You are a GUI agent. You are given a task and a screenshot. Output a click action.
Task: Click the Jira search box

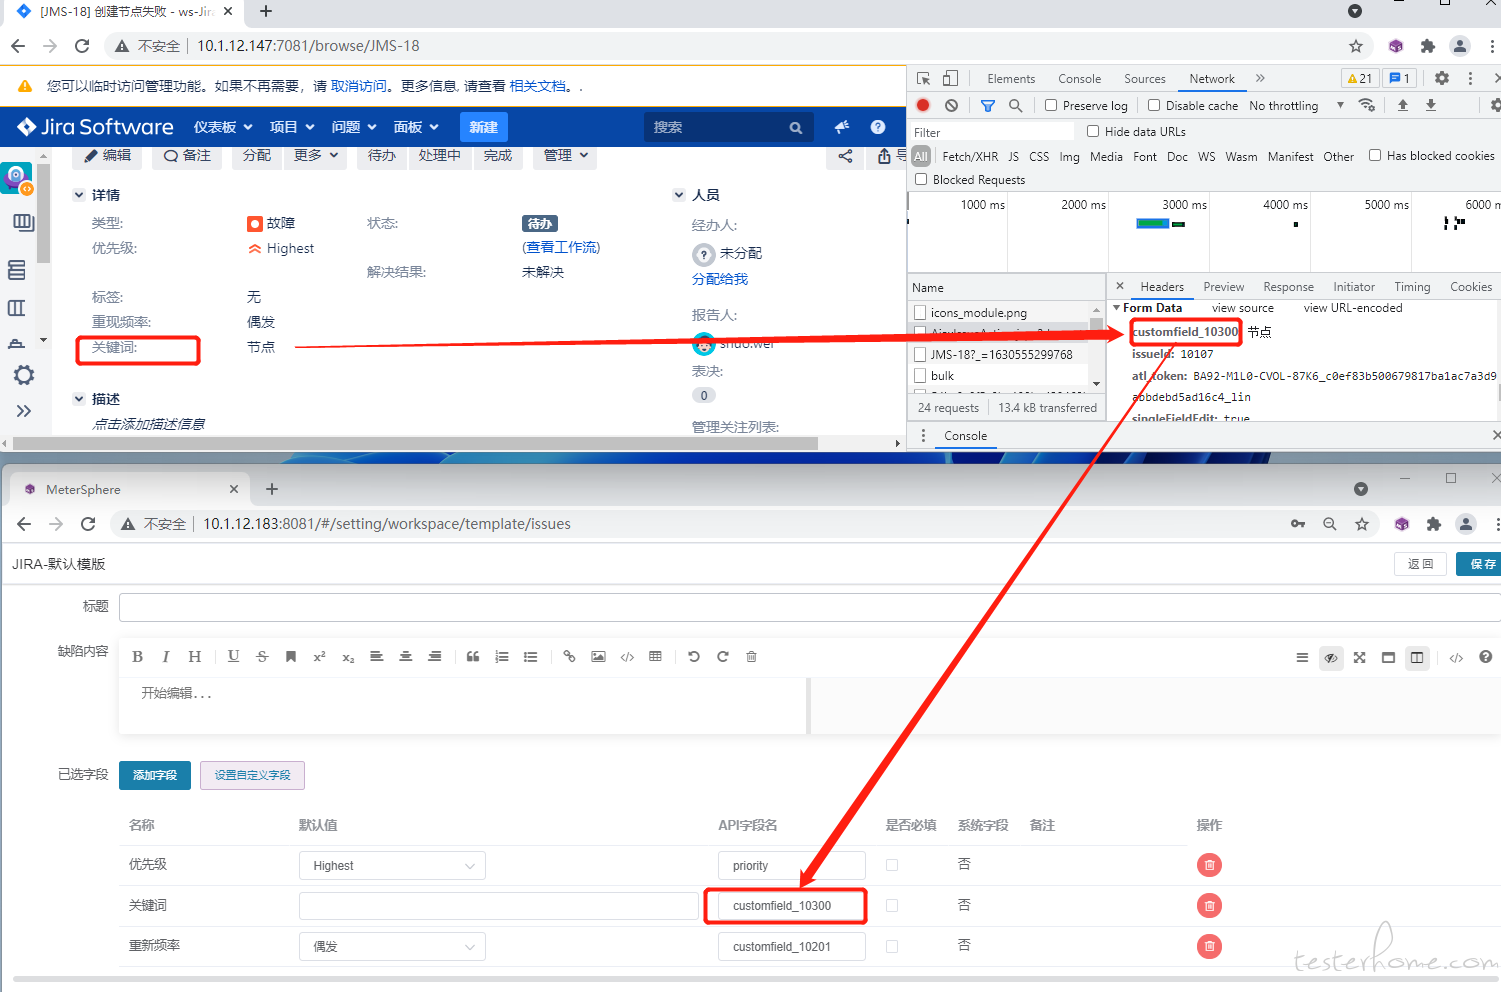click(728, 127)
